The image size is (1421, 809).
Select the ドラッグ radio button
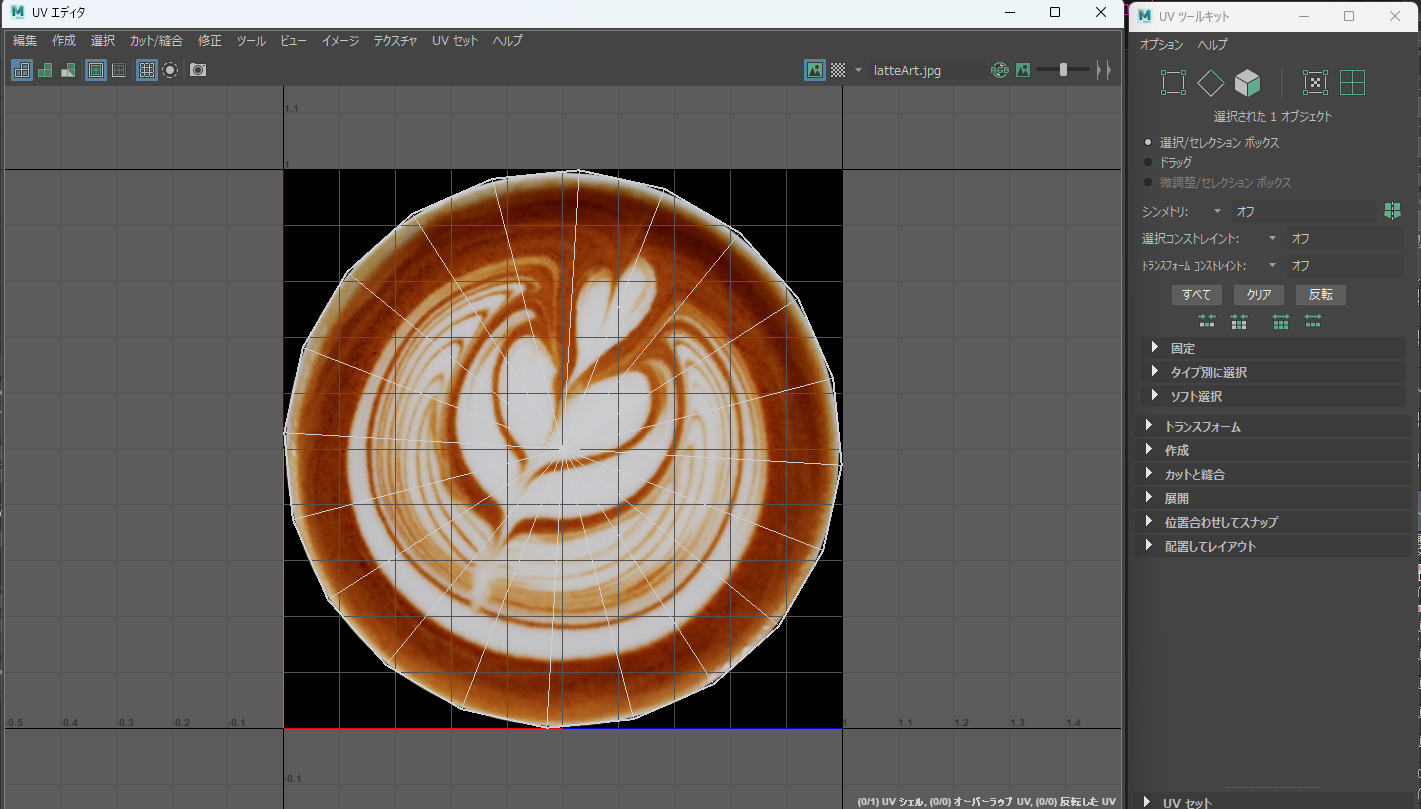[1148, 162]
